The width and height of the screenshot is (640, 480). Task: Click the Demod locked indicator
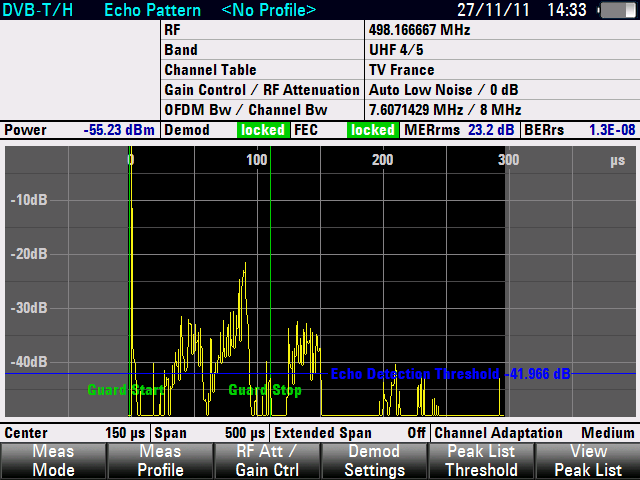coord(263,130)
